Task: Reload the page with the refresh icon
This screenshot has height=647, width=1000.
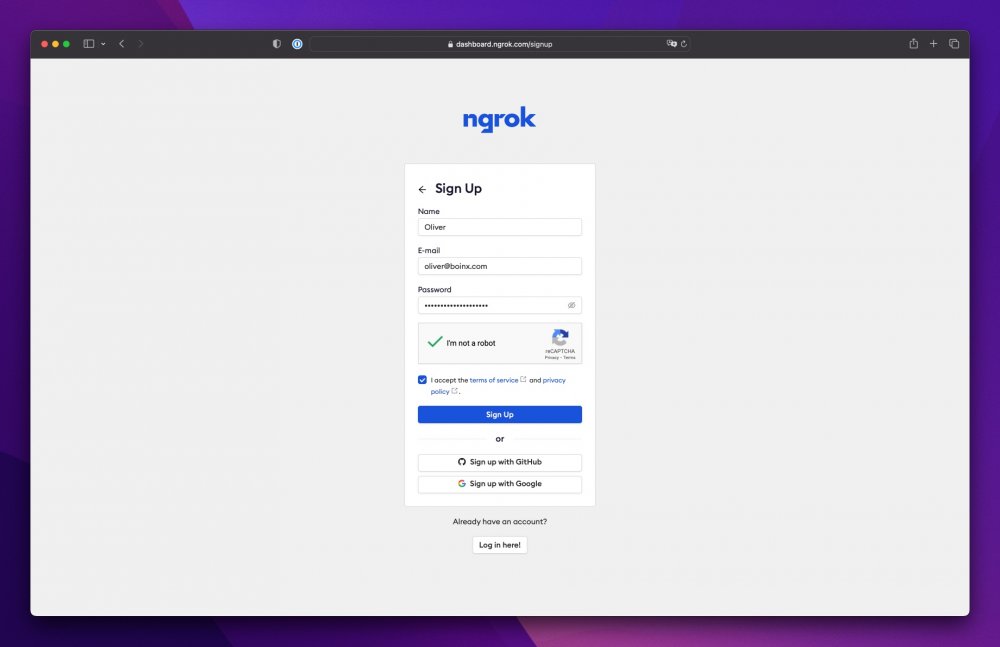Action: click(x=684, y=44)
